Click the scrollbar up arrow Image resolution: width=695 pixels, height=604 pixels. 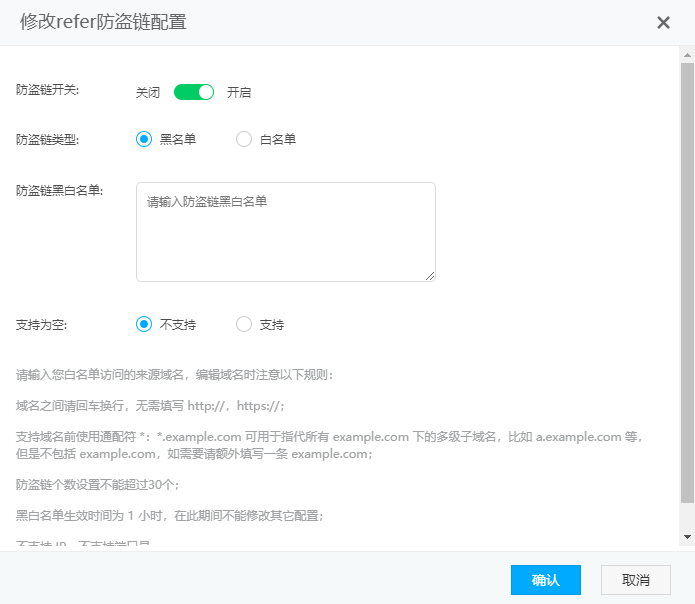[x=687, y=54]
